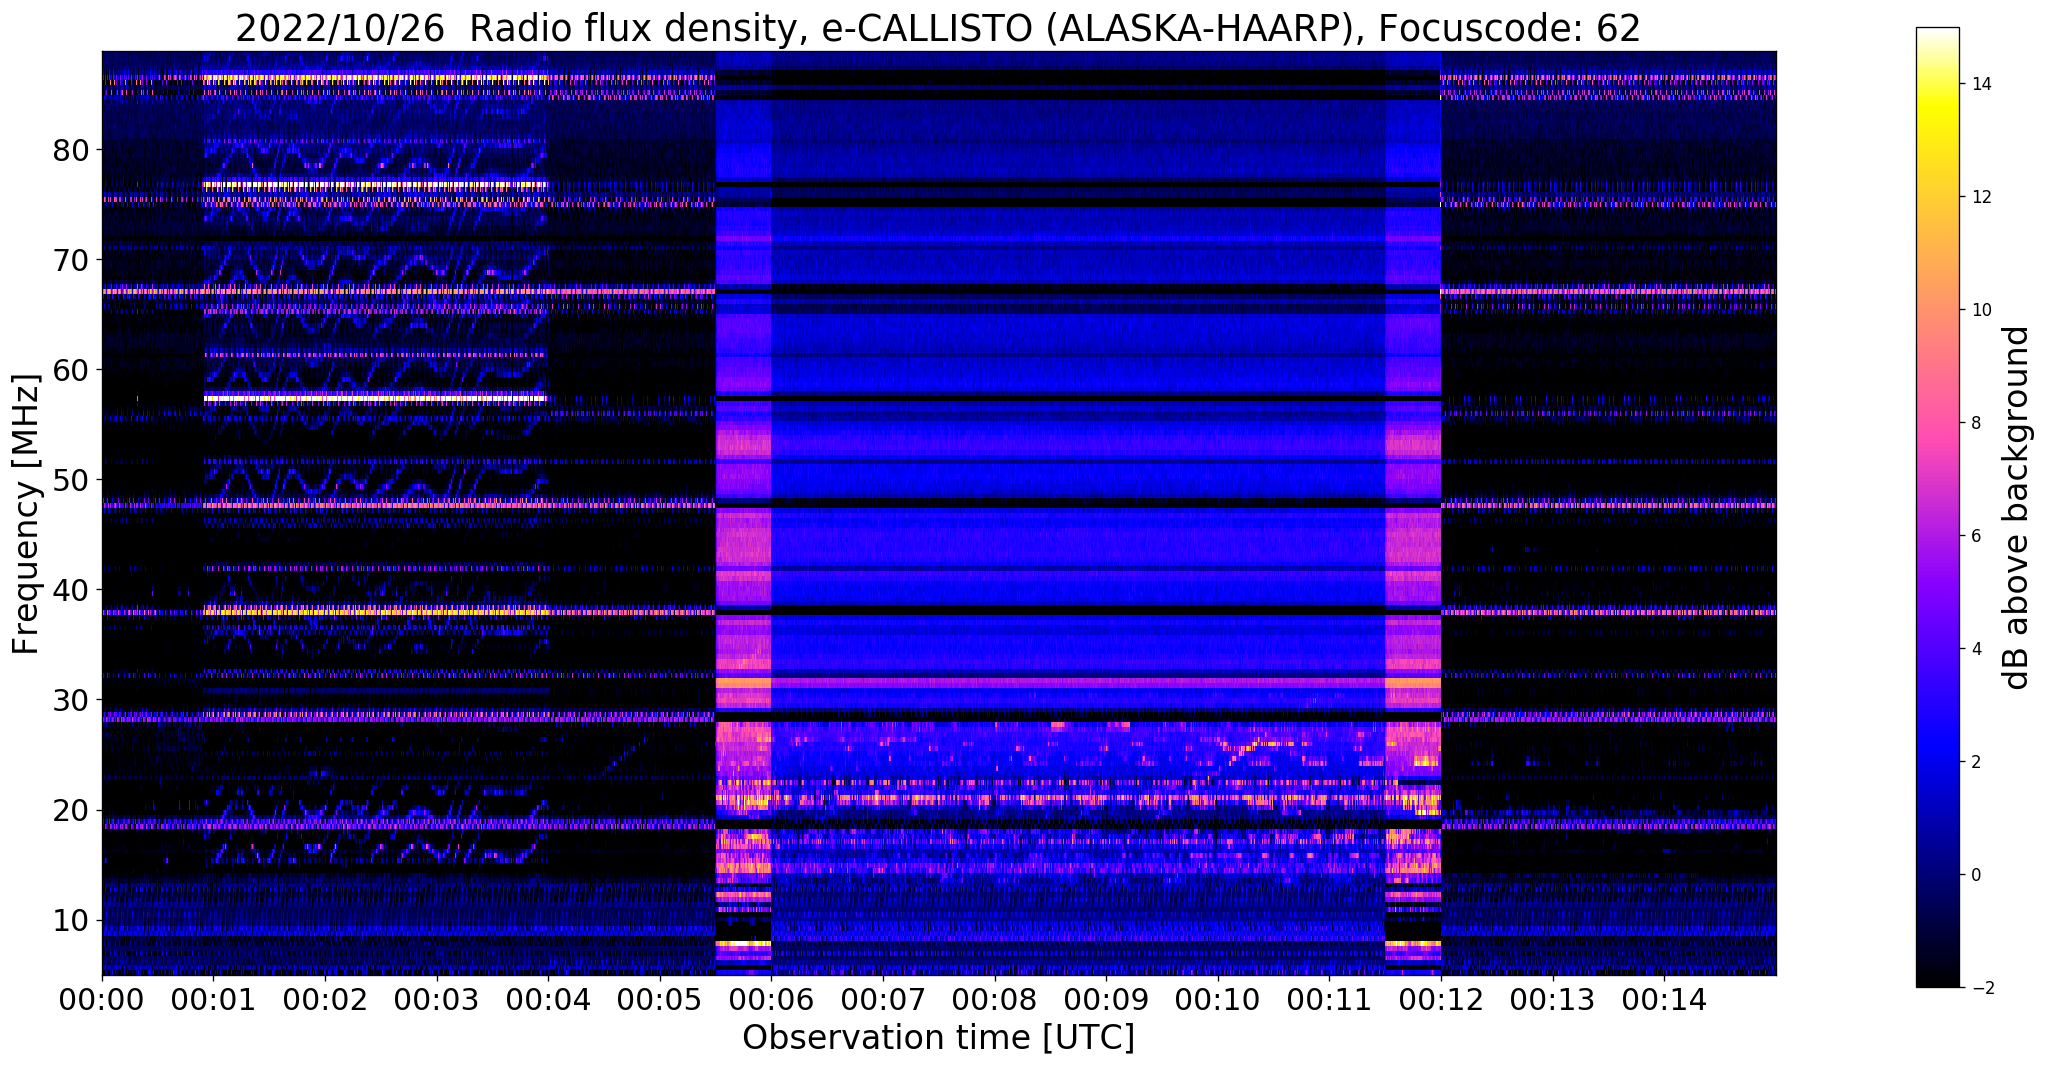The height and width of the screenshot is (1067, 2047).
Task: Select the 30 tick on the frequency axis
Action: tap(71, 700)
